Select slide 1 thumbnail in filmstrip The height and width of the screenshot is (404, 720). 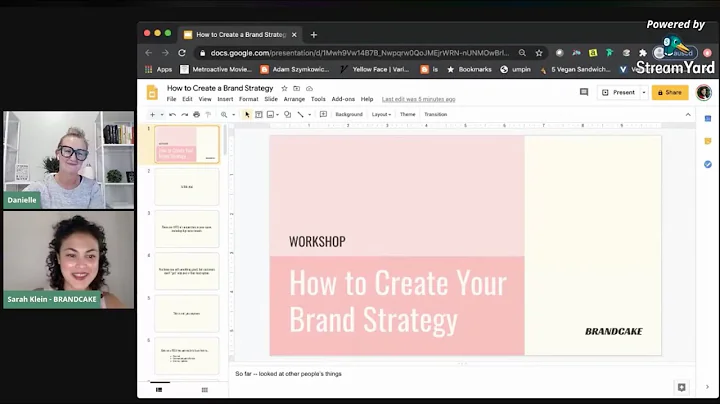coord(187,144)
